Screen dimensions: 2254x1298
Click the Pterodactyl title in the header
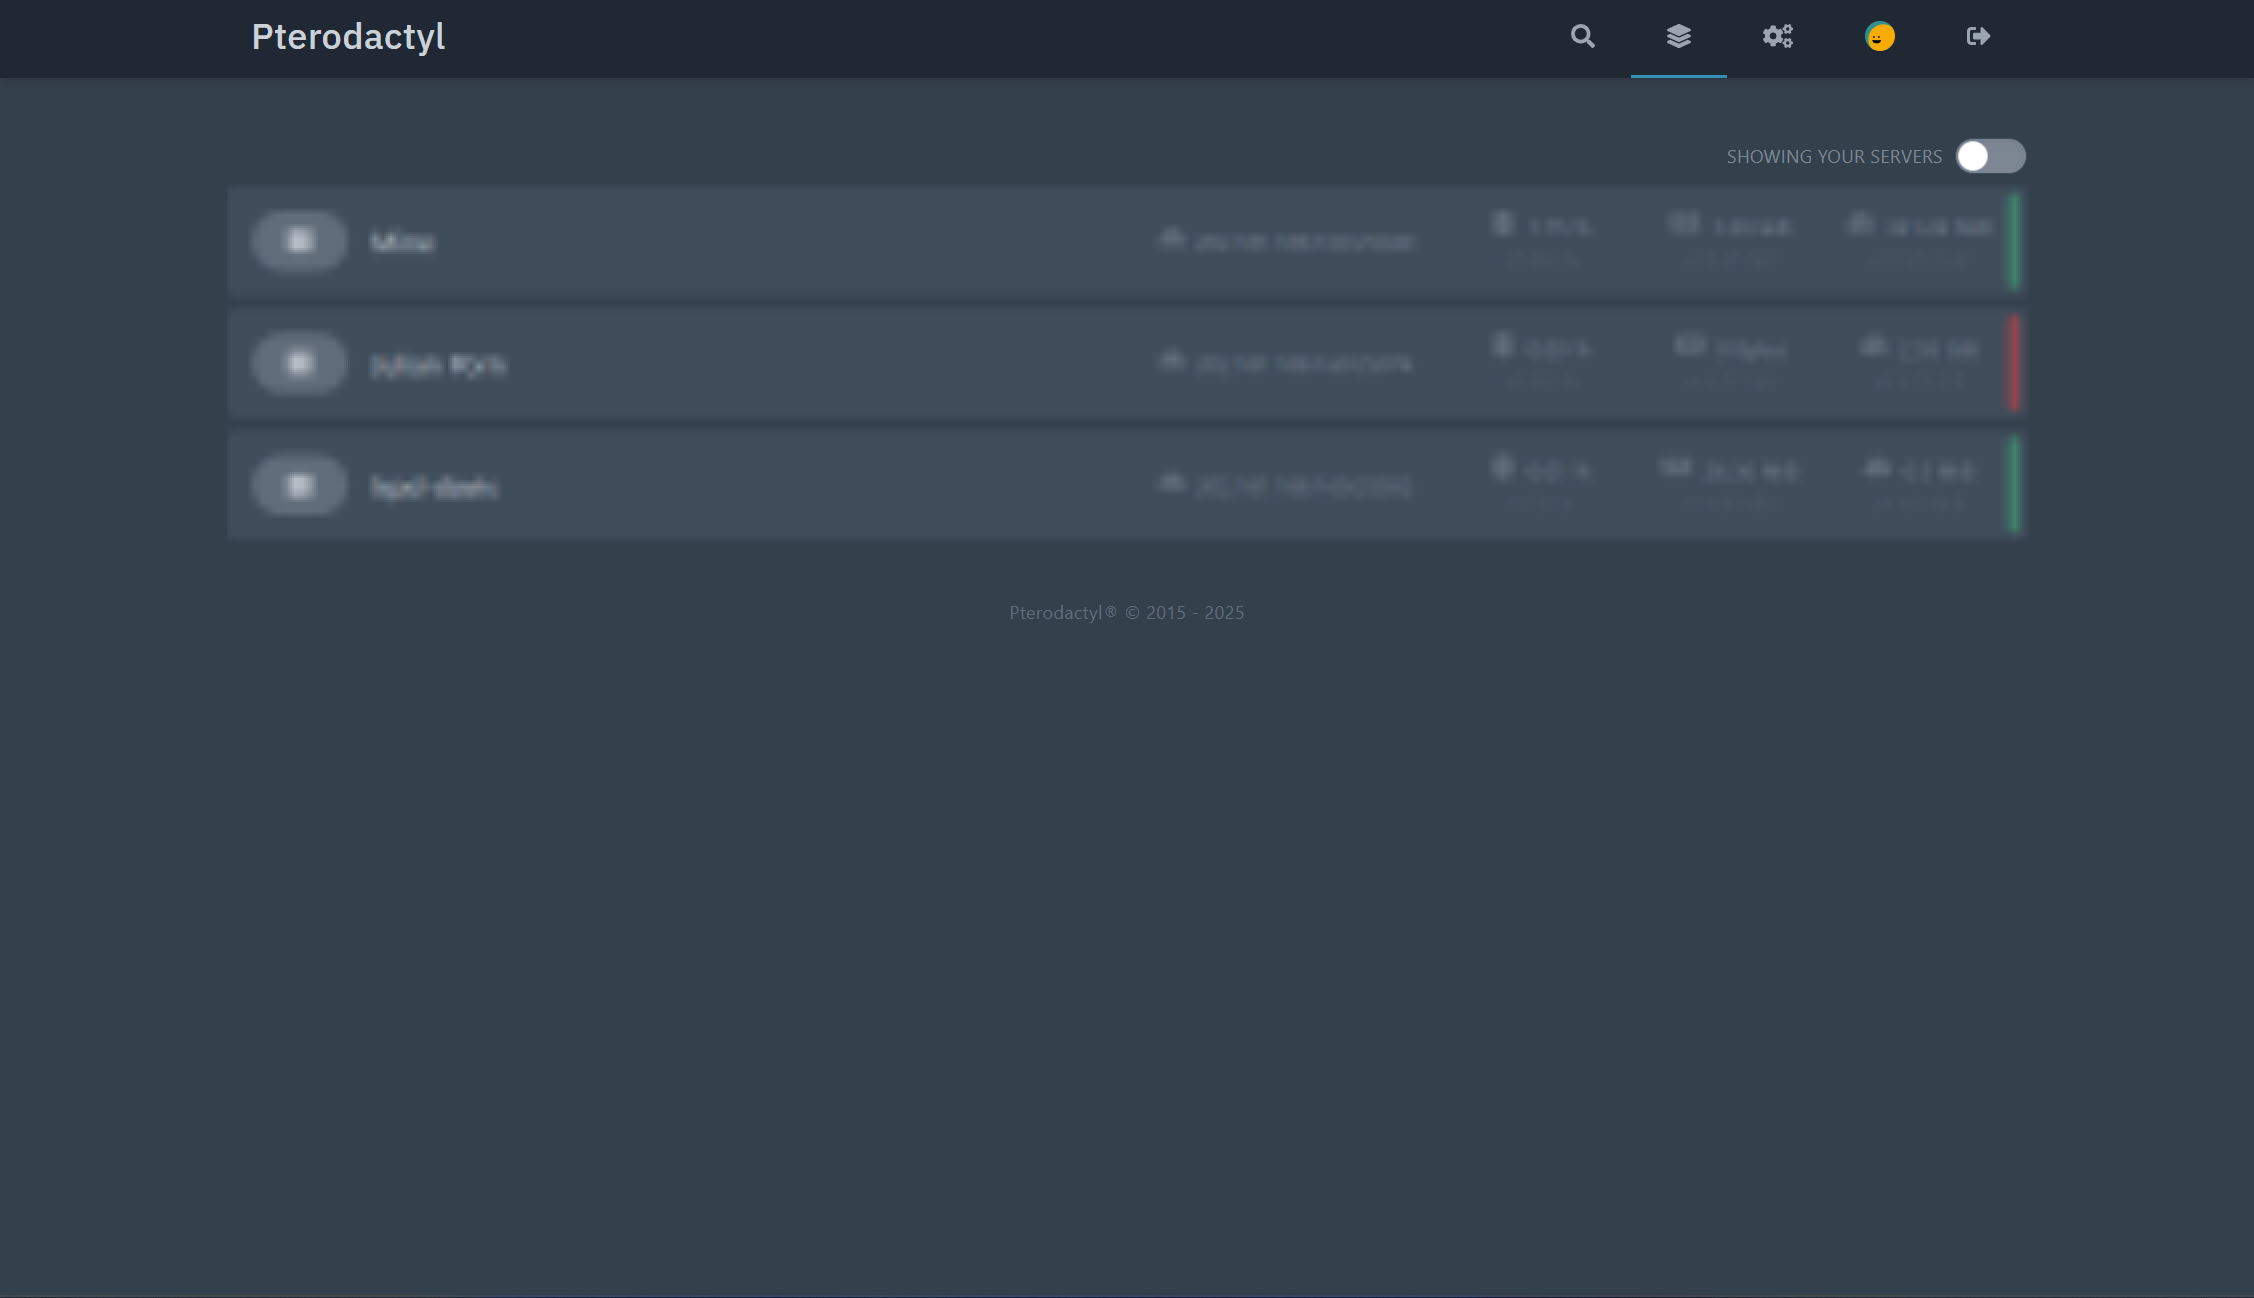[348, 37]
